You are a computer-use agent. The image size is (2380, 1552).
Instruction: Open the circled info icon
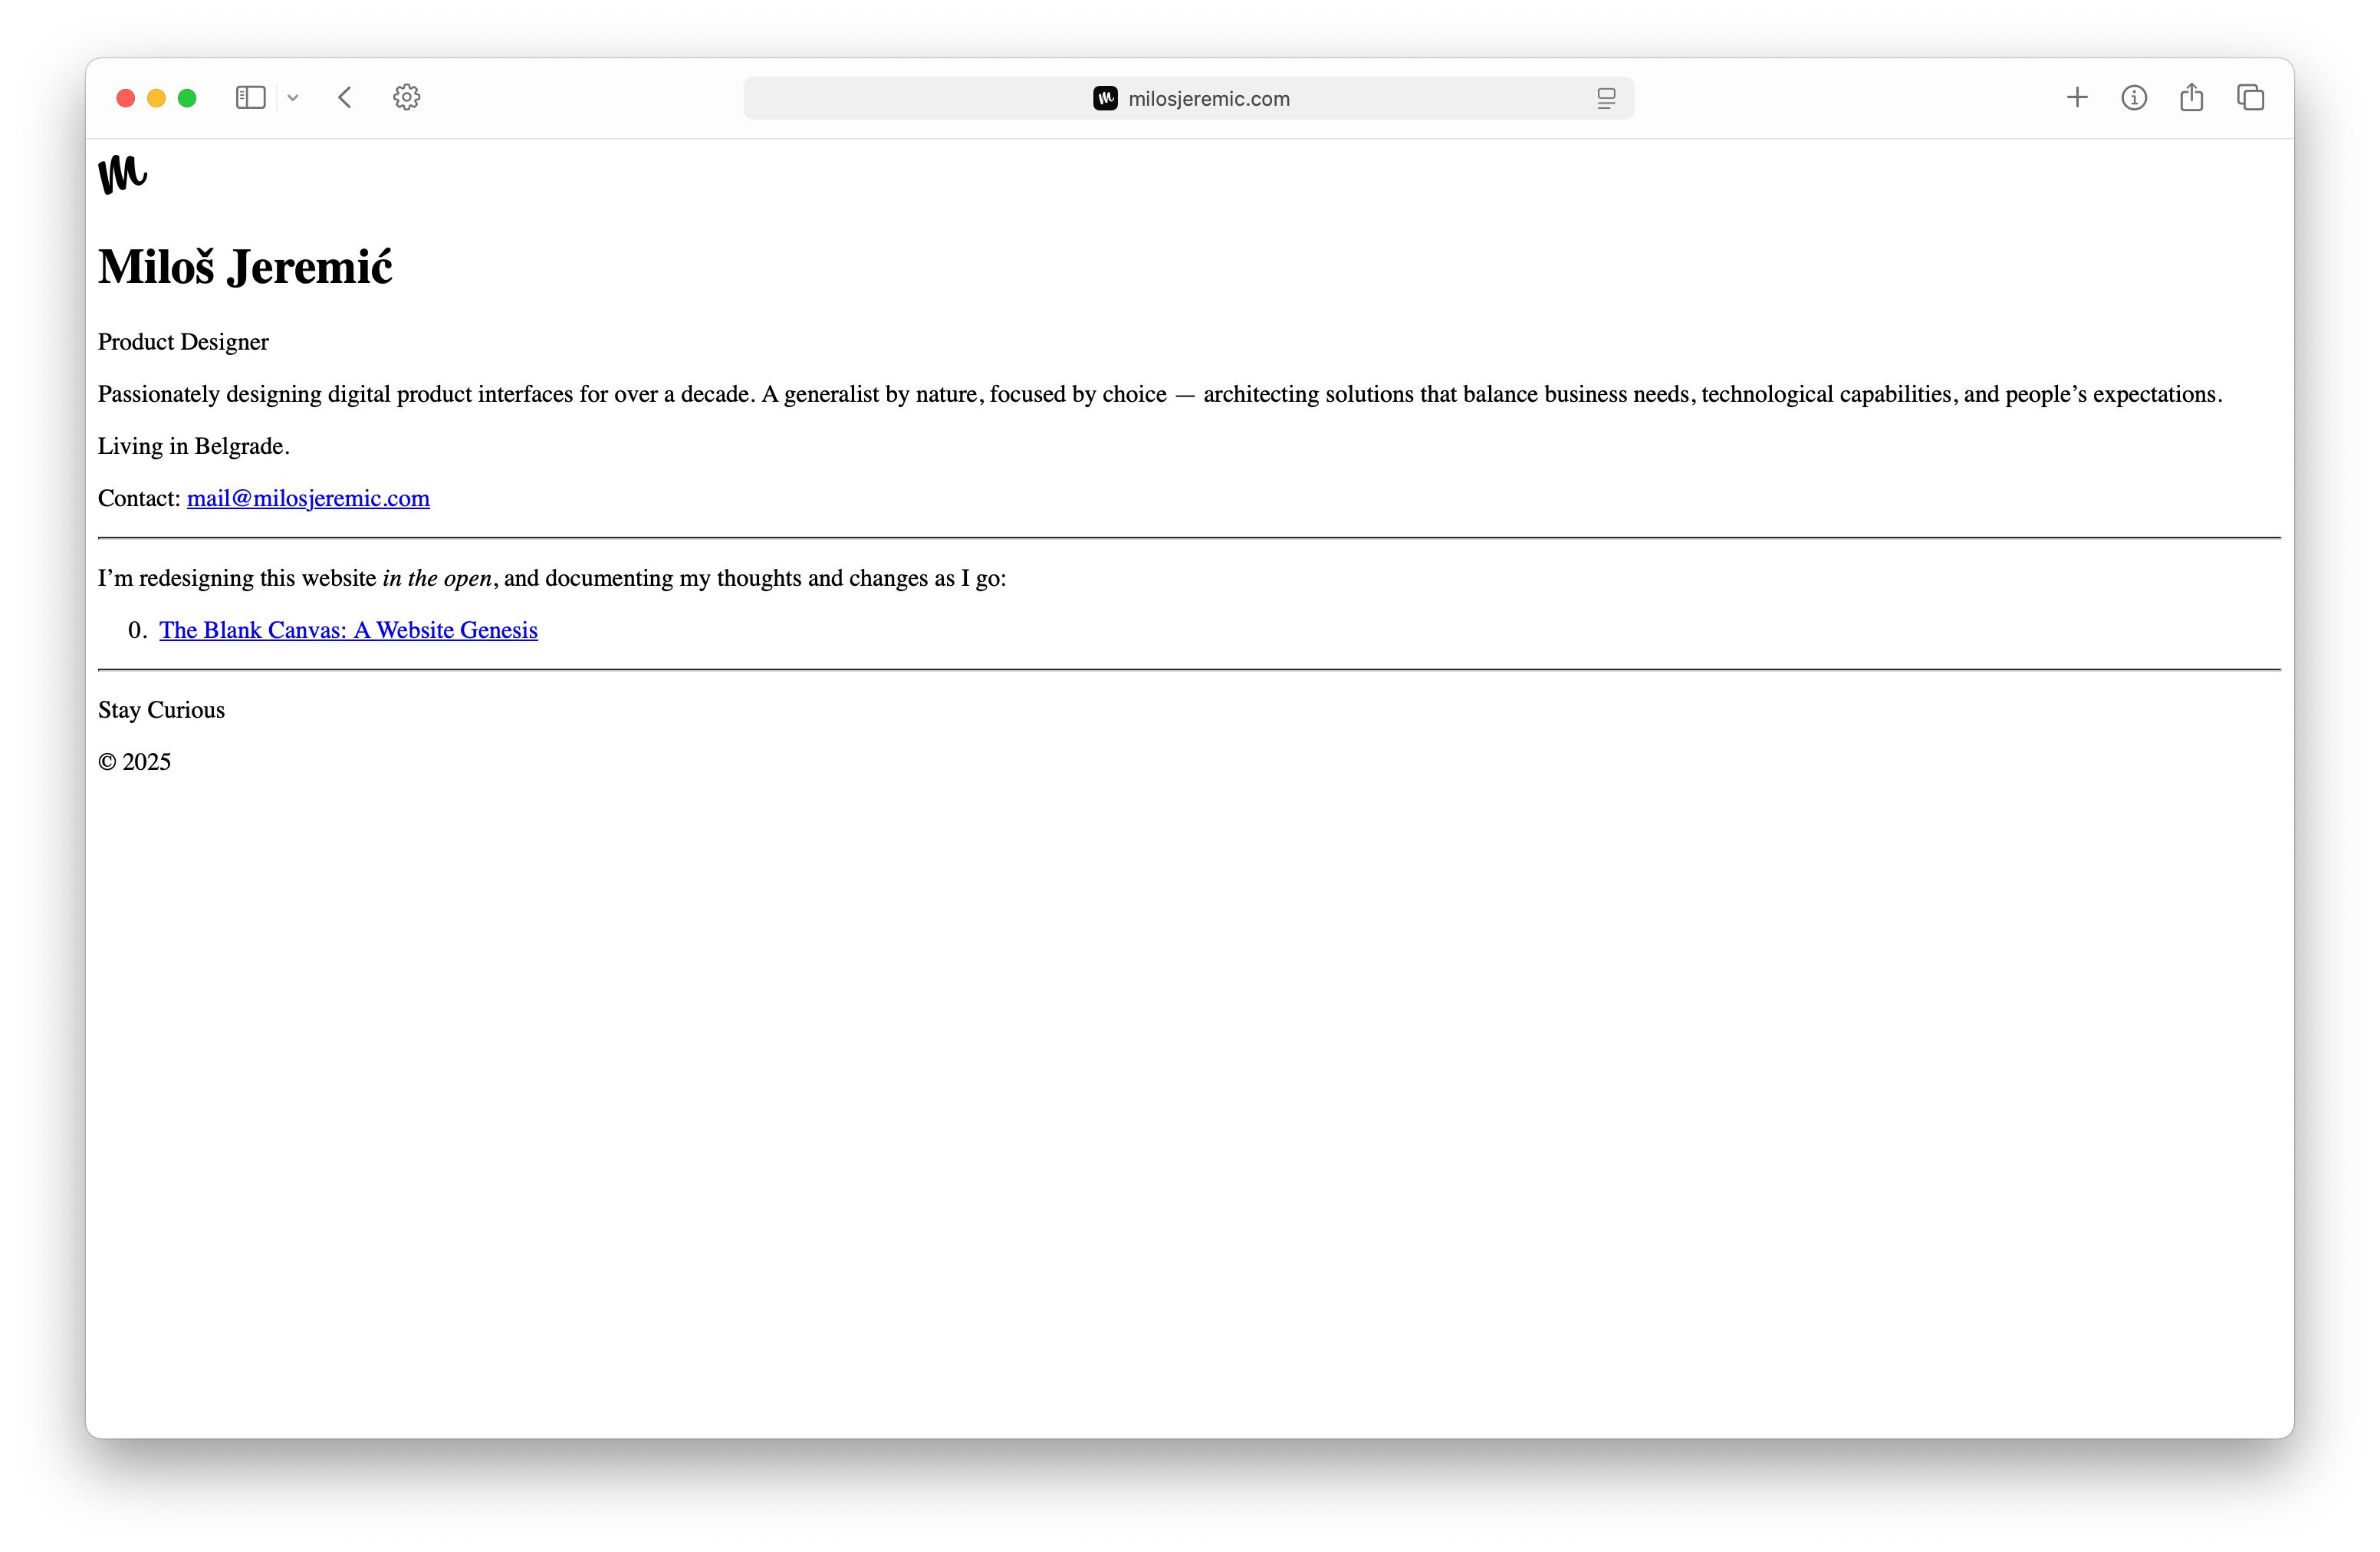(x=2134, y=97)
